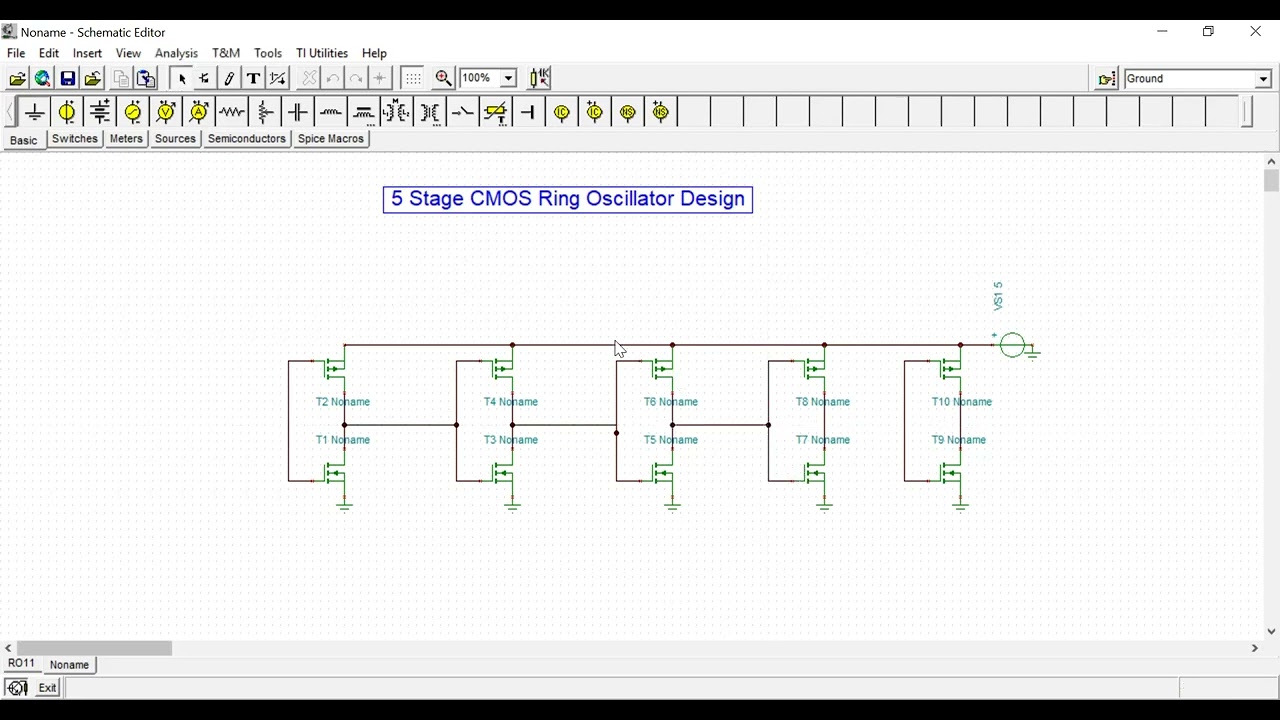This screenshot has width=1280, height=720.
Task: Select the arrow pointer tool
Action: 181,79
